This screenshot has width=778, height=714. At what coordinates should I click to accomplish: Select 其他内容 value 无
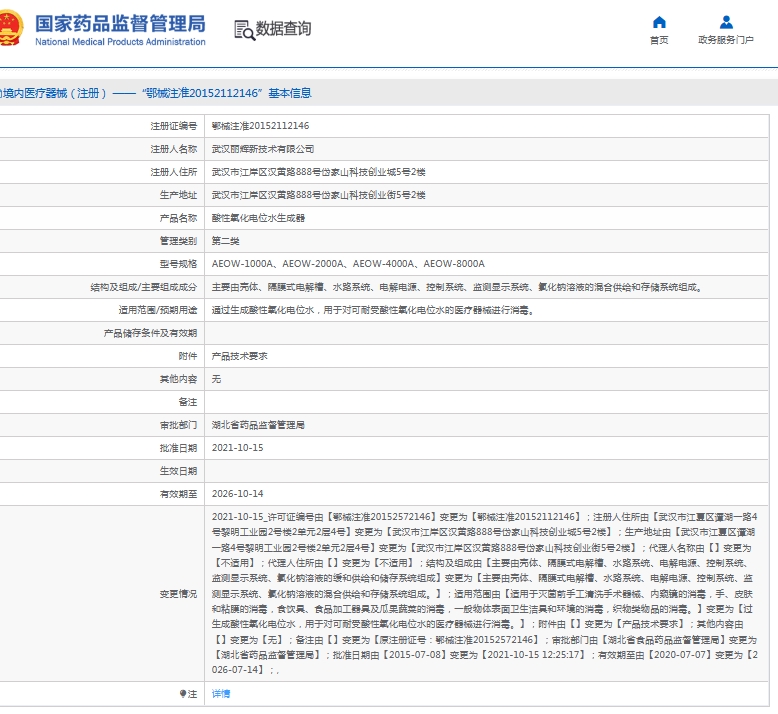click(x=216, y=379)
